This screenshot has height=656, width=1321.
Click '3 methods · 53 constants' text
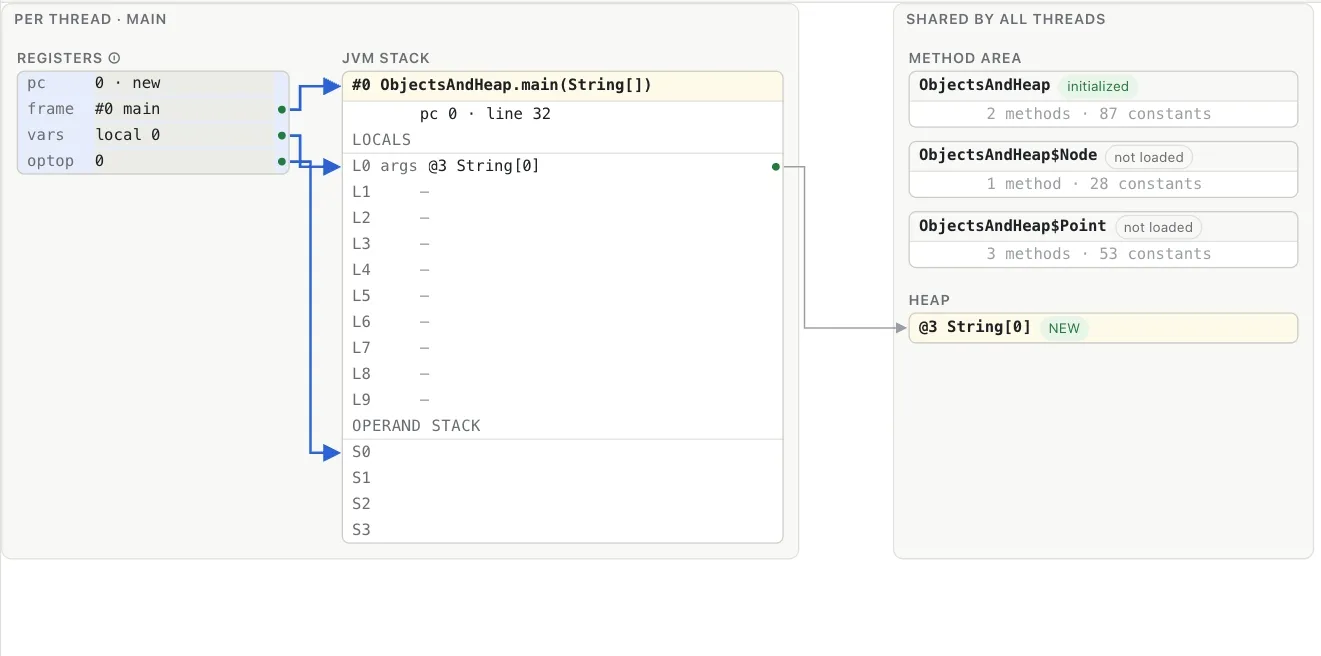[x=1098, y=254]
